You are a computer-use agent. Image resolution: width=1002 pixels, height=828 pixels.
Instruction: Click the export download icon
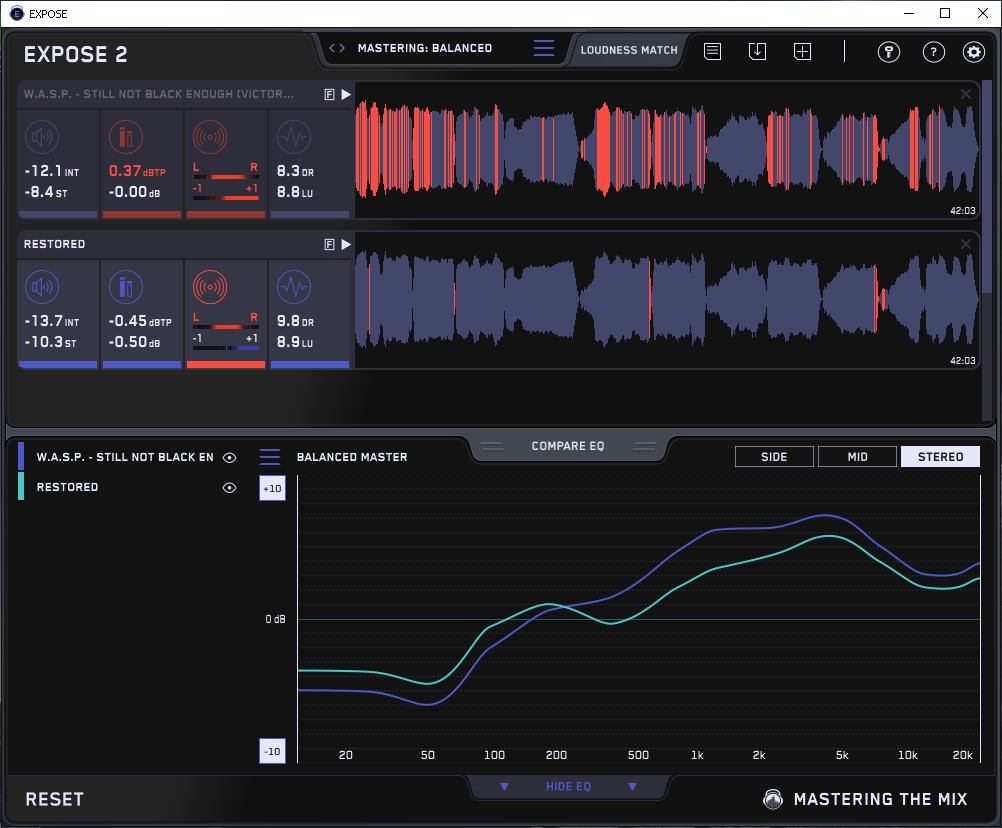[757, 52]
